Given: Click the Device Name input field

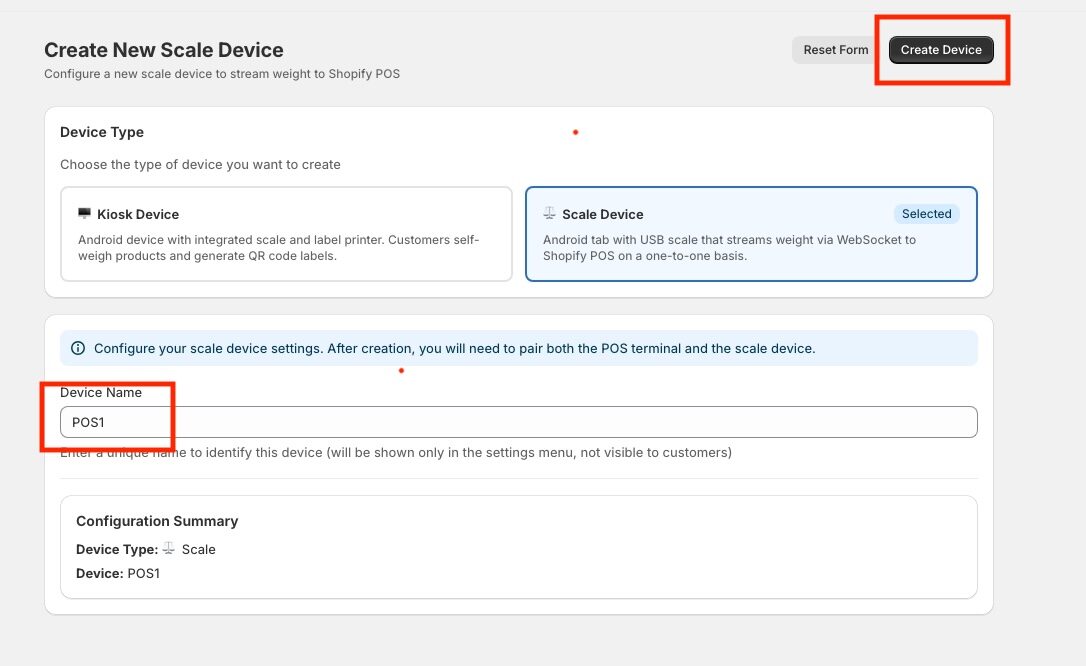Looking at the screenshot, I should [519, 422].
